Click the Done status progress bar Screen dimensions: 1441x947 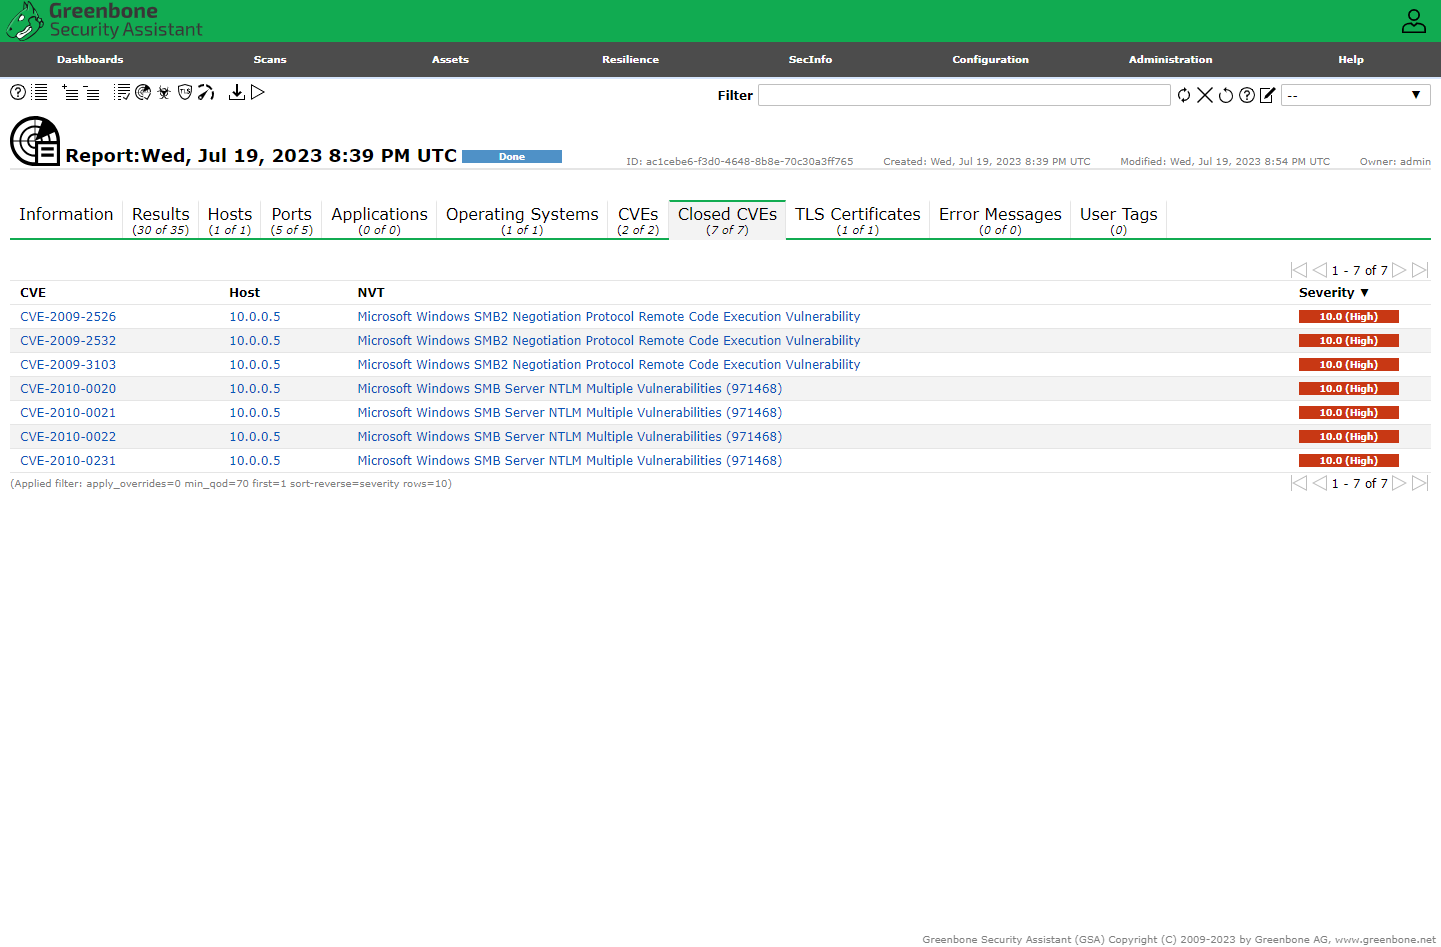512,157
